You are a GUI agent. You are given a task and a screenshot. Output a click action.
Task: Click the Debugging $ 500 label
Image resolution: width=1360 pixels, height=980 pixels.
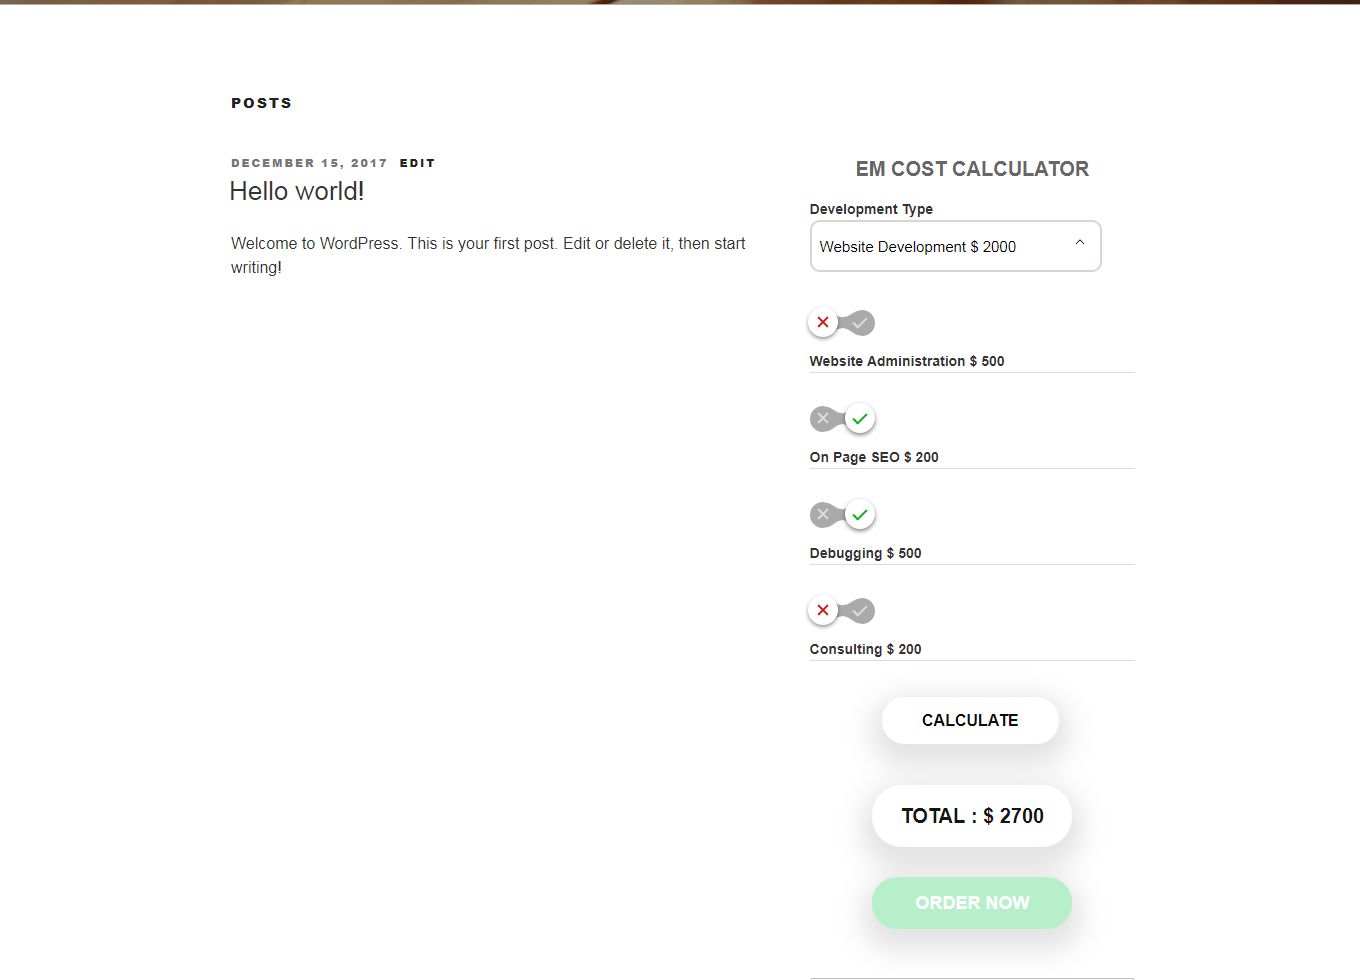(865, 553)
